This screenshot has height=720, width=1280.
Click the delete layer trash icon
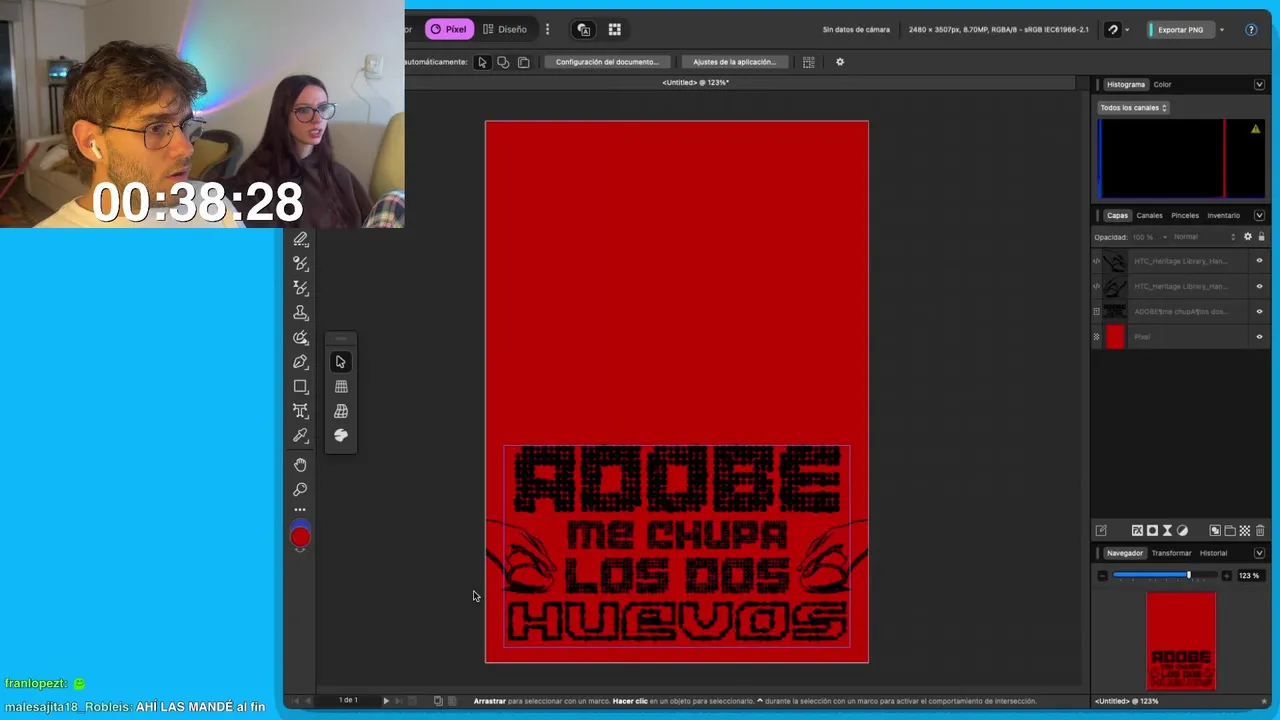point(1260,531)
